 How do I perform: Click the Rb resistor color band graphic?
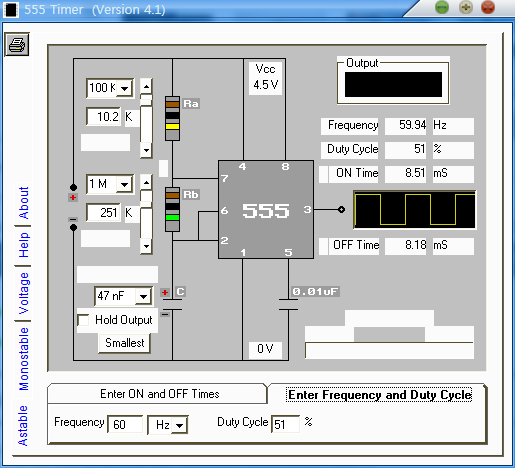coord(172,209)
